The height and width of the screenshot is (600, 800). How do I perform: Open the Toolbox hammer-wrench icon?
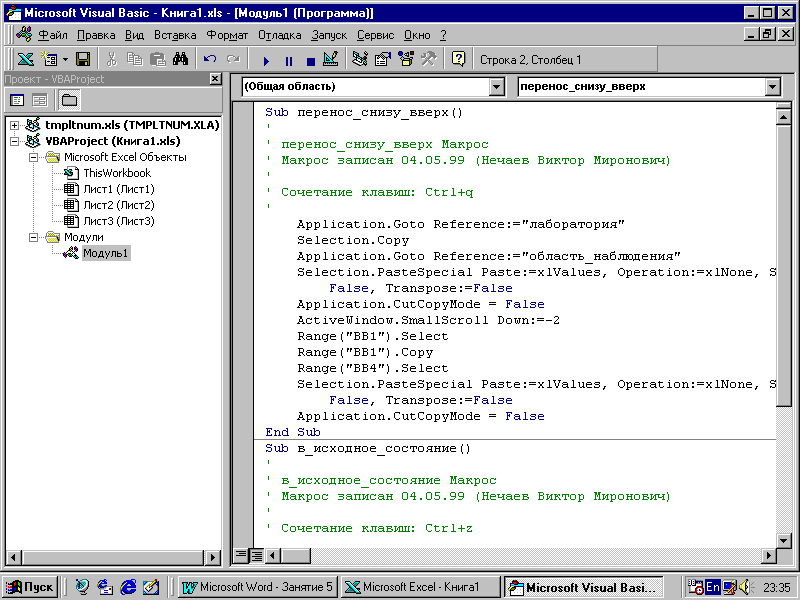pos(429,59)
